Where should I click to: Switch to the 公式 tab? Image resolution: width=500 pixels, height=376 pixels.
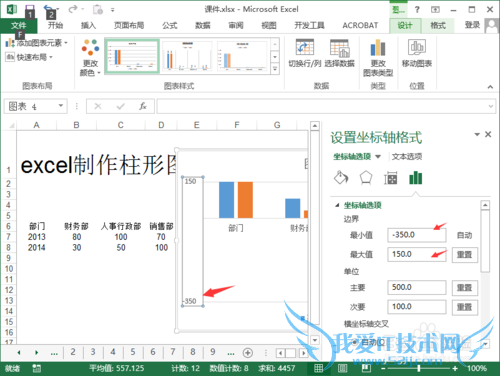click(170, 25)
